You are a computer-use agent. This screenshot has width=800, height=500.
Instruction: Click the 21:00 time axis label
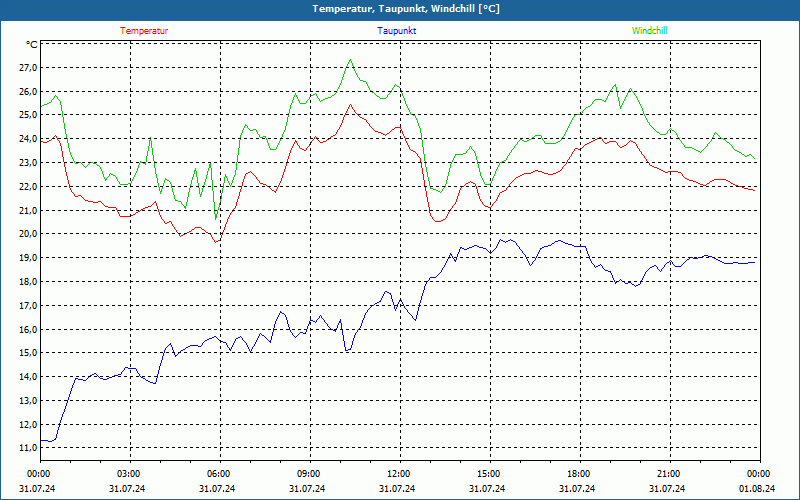(x=669, y=474)
